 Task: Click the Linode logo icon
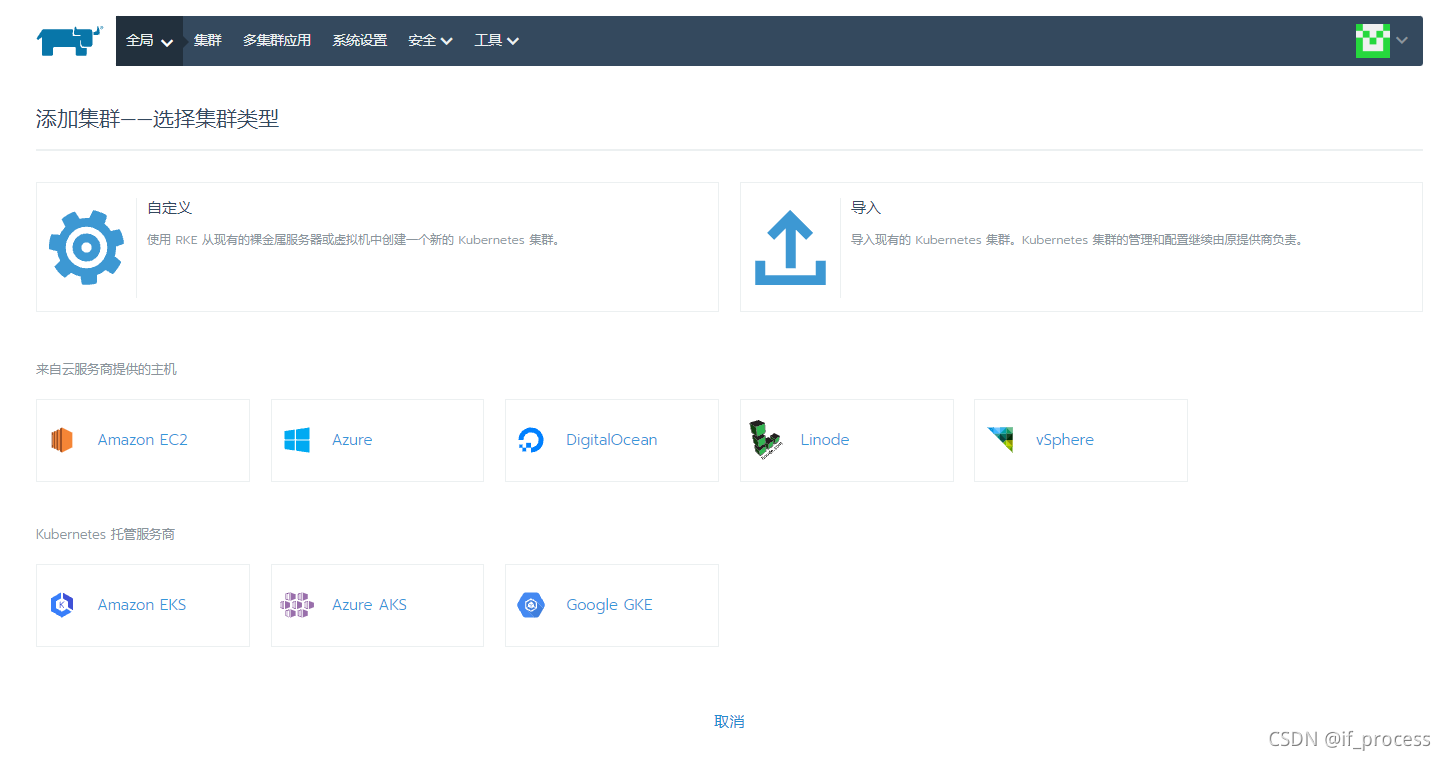tap(766, 438)
